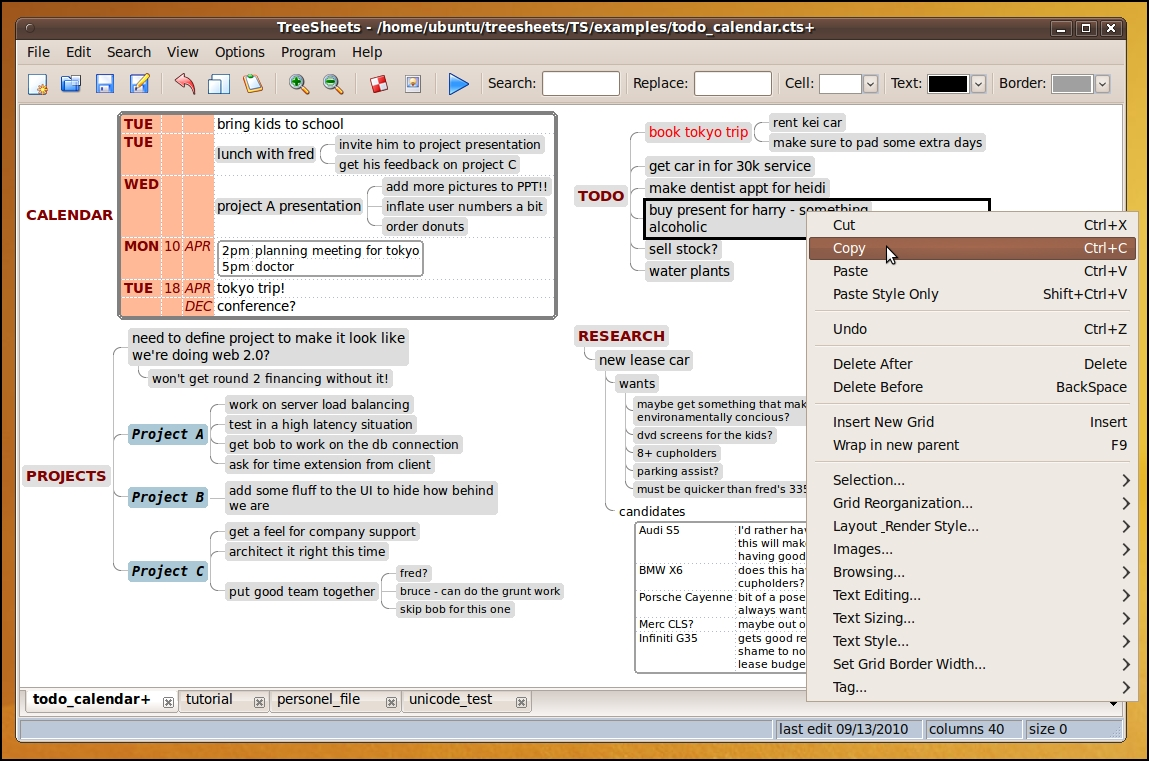The width and height of the screenshot is (1149, 761).
Task: Click the Zoom Out magnifier icon
Action: [333, 84]
